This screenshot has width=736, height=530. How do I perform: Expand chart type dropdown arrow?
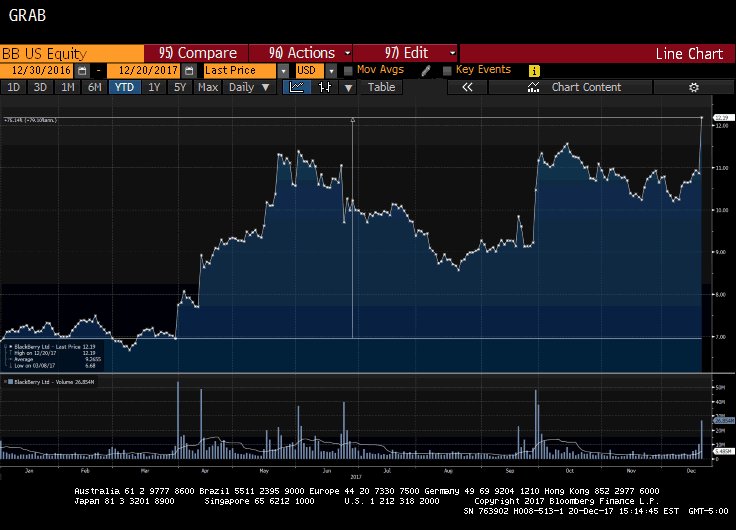point(348,87)
